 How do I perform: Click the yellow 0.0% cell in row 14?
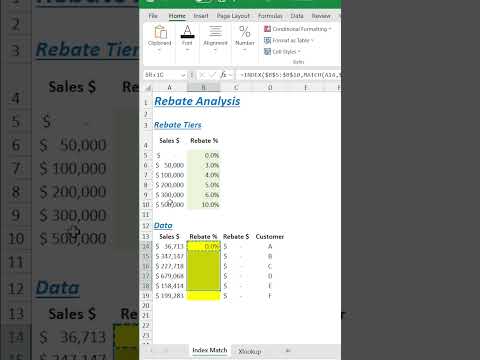[203, 246]
